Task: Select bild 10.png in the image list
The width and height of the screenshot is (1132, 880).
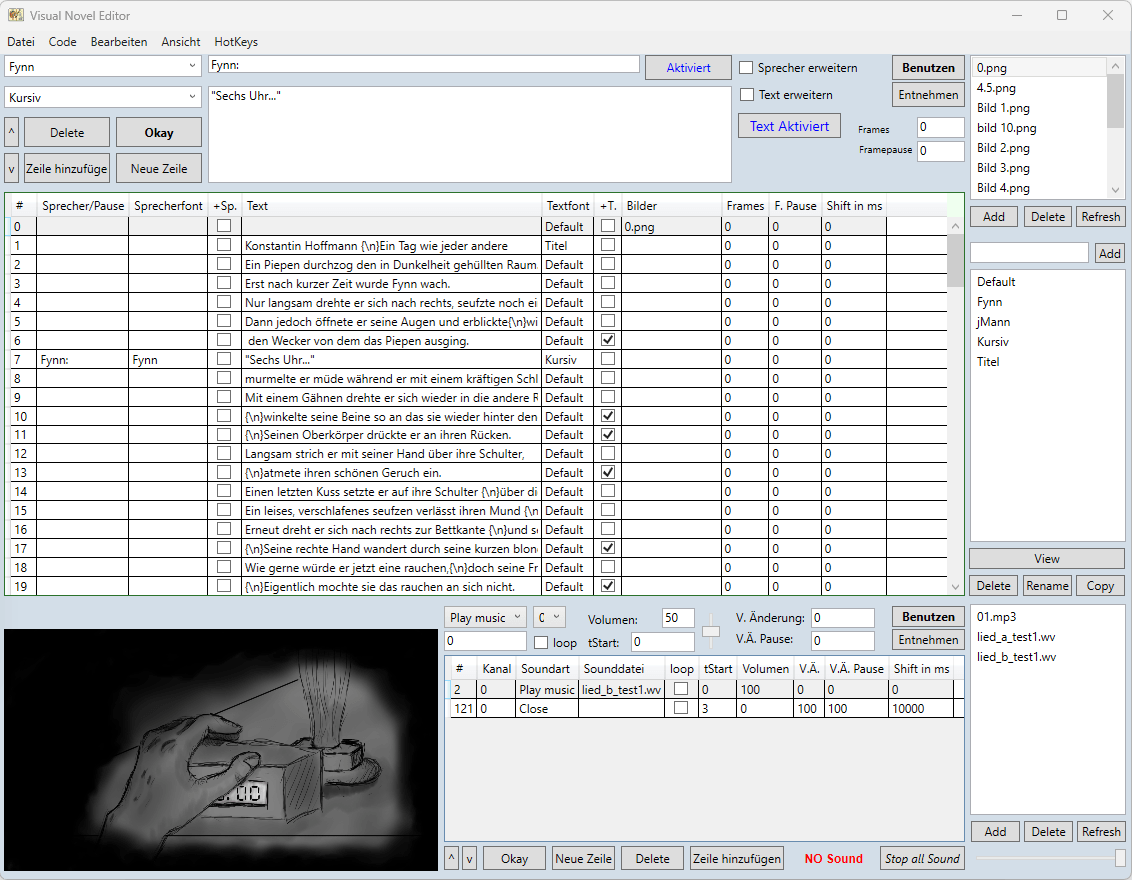Action: click(1006, 128)
